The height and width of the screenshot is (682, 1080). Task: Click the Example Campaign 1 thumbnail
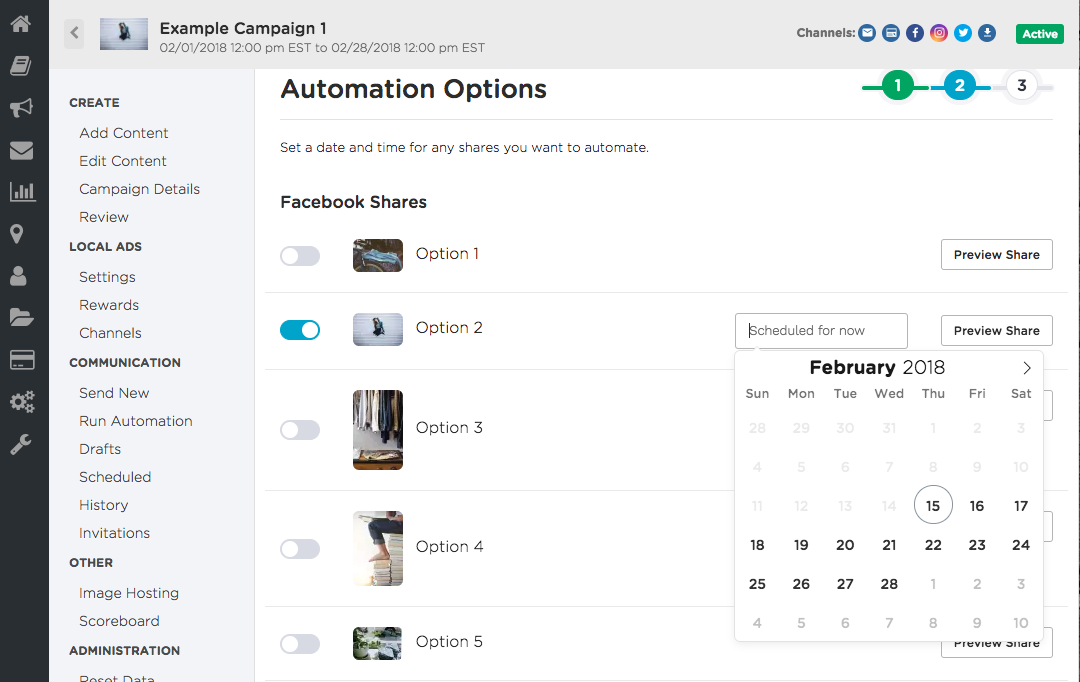click(x=124, y=34)
